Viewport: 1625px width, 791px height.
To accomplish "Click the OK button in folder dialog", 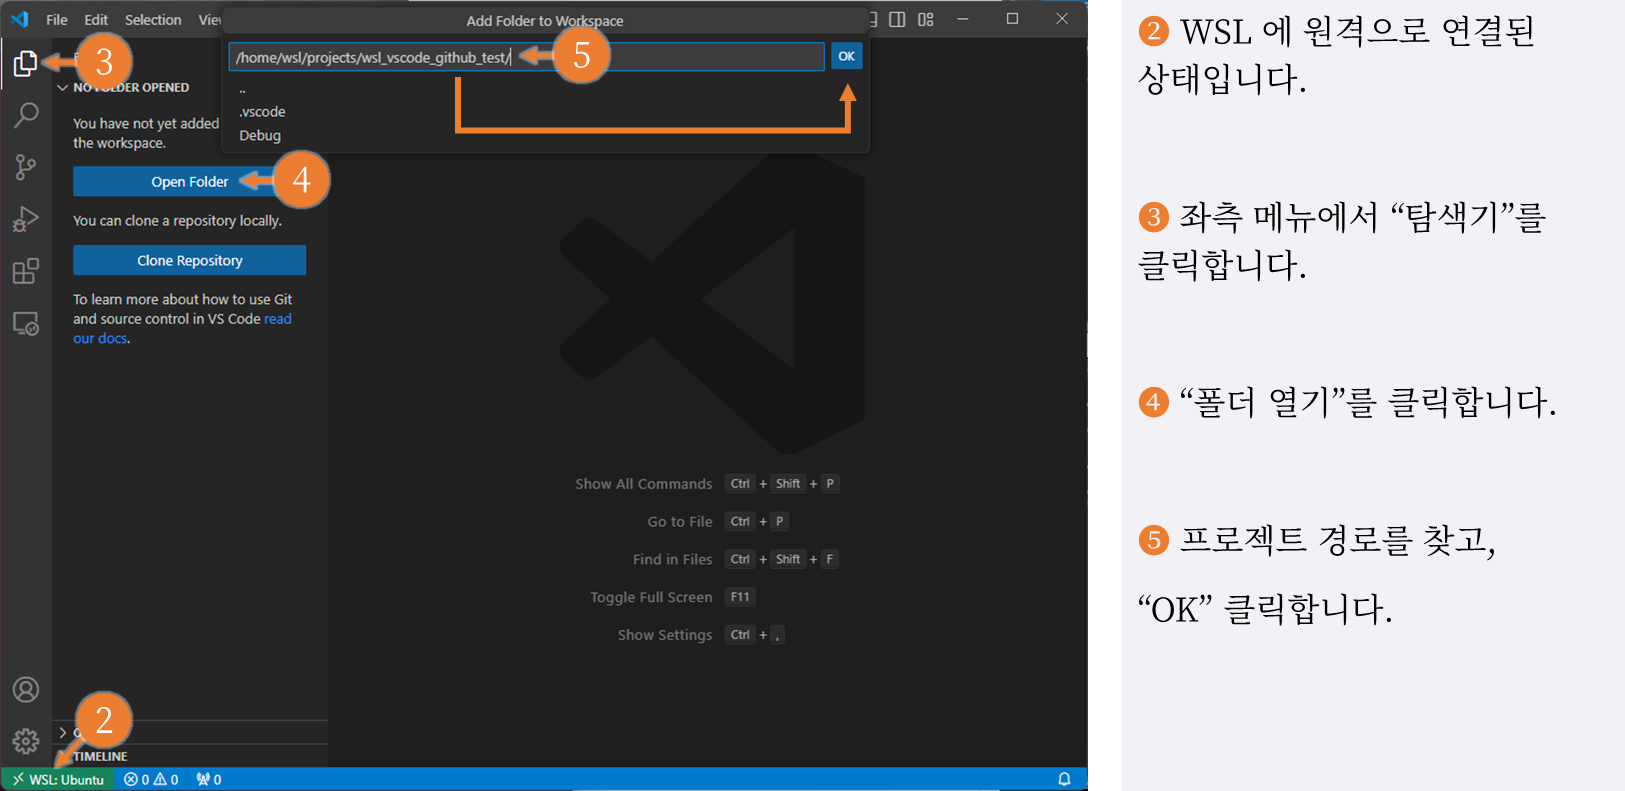I will tap(847, 56).
